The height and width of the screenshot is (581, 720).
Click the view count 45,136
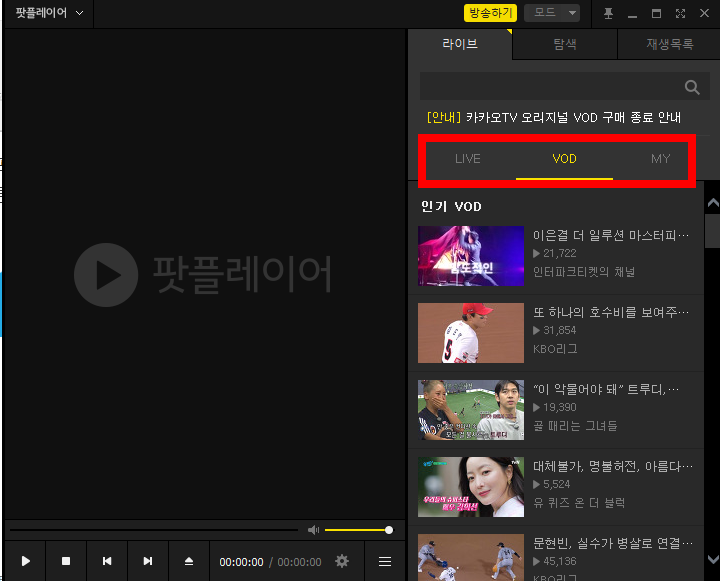pos(559,561)
